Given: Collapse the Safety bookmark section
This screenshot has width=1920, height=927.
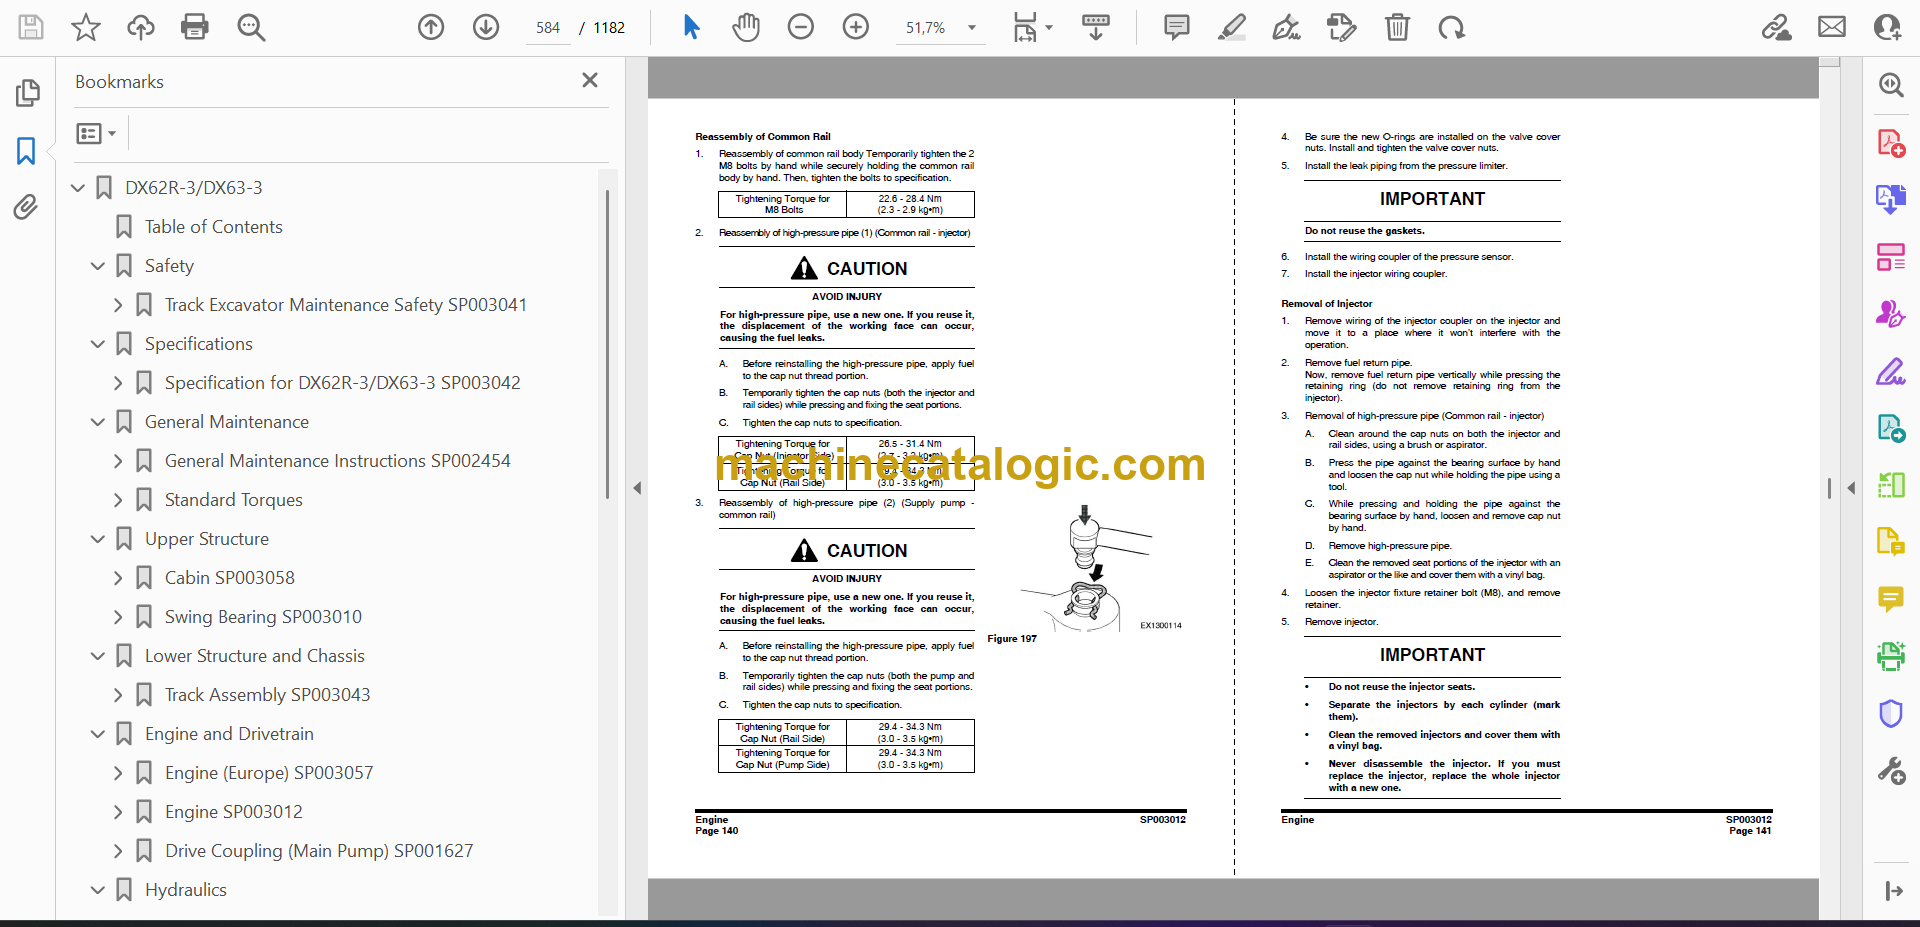Looking at the screenshot, I should coord(98,266).
